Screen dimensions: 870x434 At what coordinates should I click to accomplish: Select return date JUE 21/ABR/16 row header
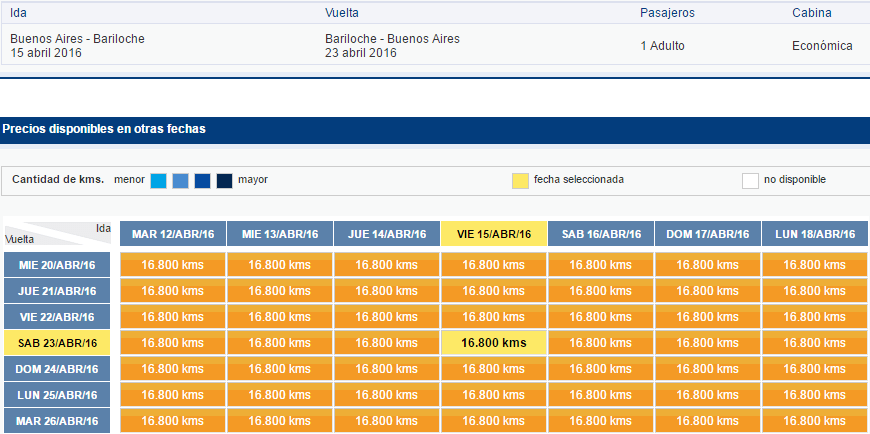(57, 291)
